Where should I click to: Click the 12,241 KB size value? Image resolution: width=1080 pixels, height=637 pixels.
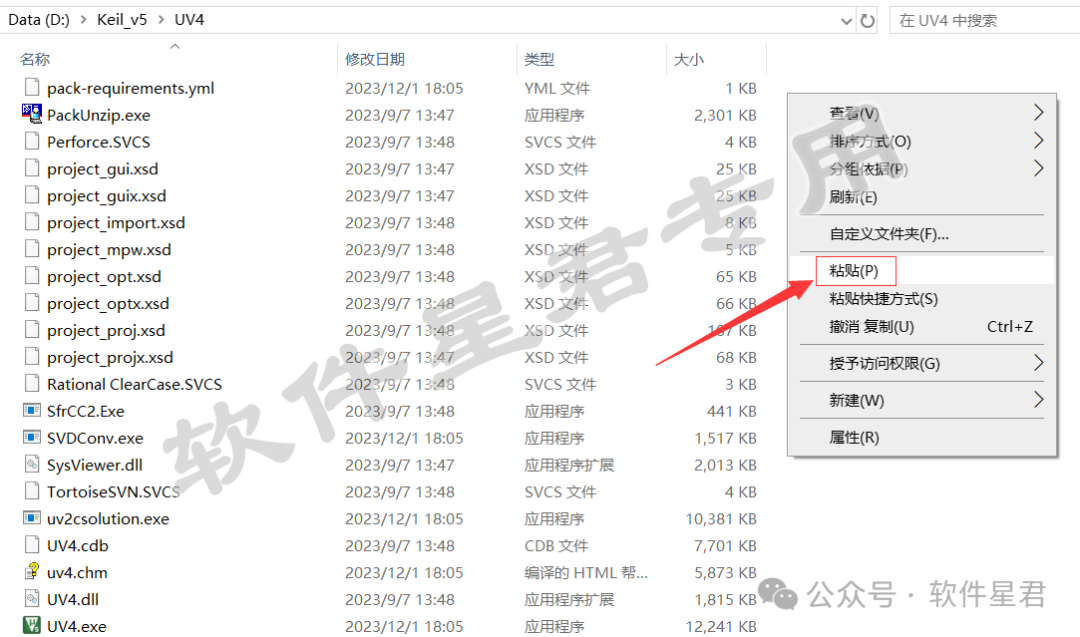(x=721, y=626)
